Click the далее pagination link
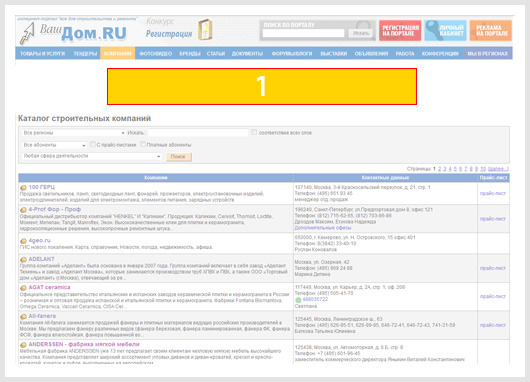Image resolution: width=530 pixels, height=382 pixels. click(x=498, y=169)
